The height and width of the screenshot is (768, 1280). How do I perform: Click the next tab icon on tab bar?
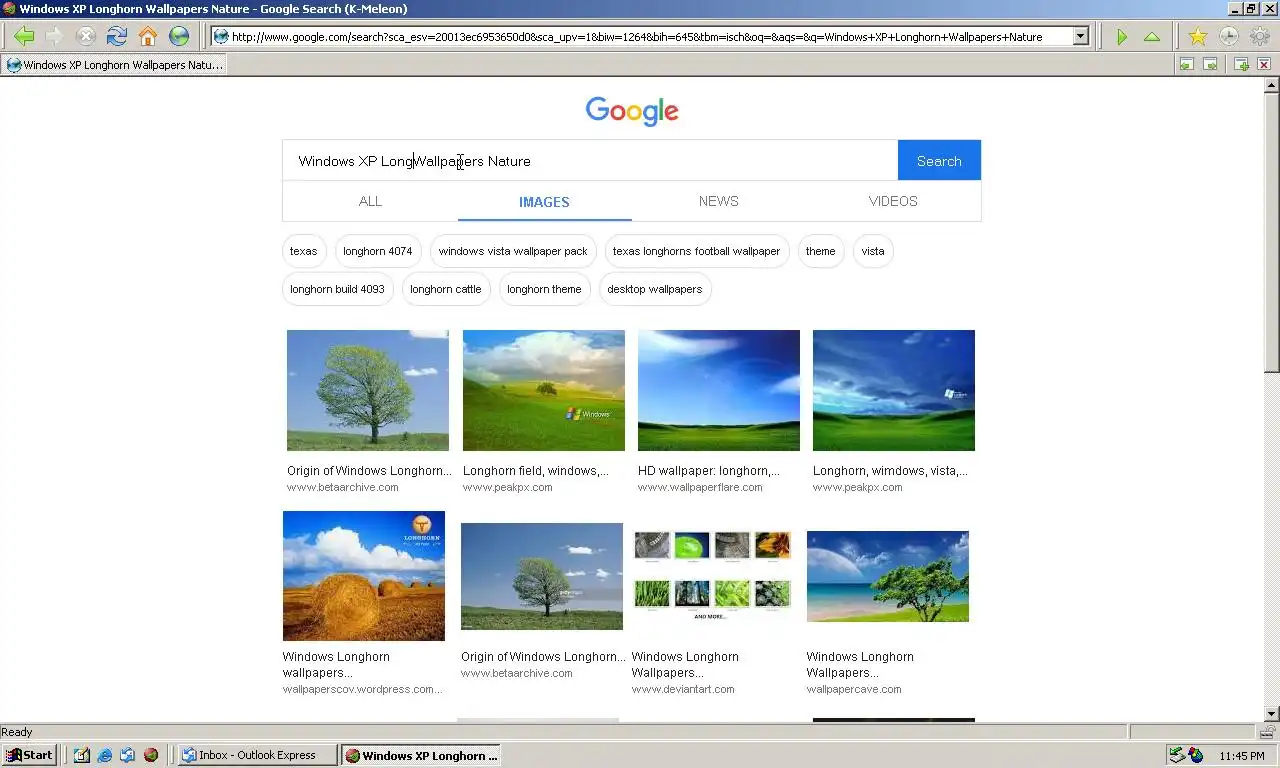click(x=1210, y=64)
